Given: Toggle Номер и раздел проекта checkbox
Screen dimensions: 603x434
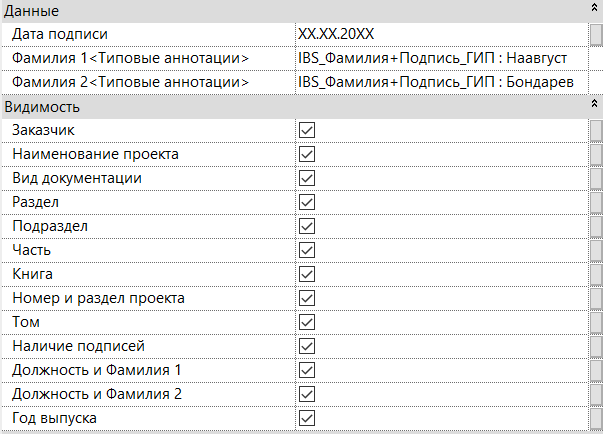Looking at the screenshot, I should [x=307, y=298].
